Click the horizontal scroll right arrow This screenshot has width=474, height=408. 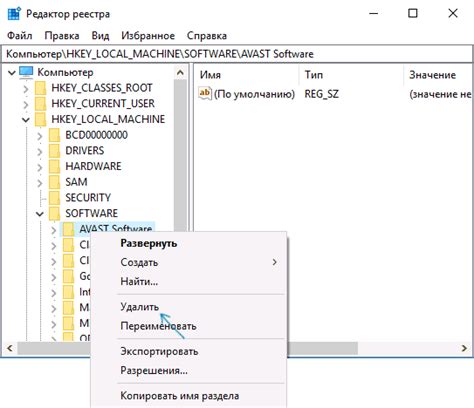pyautogui.click(x=464, y=348)
